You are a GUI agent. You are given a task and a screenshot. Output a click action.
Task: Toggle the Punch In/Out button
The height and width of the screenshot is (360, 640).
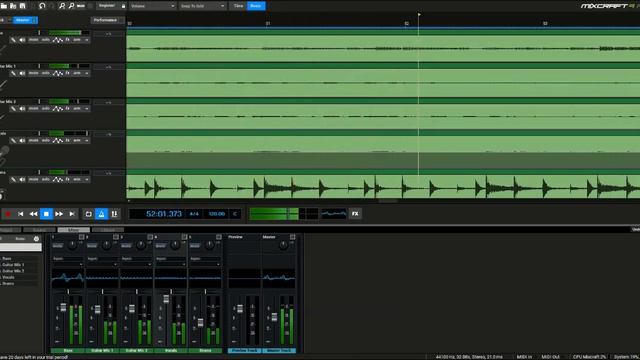pyautogui.click(x=114, y=214)
